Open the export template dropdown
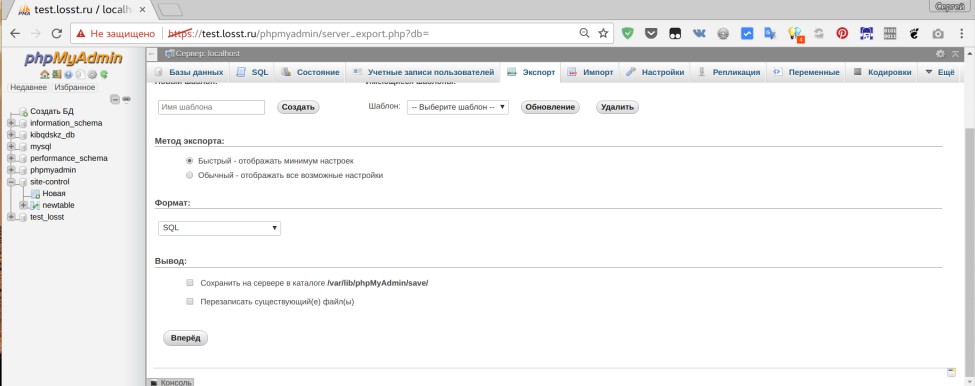 coord(458,107)
